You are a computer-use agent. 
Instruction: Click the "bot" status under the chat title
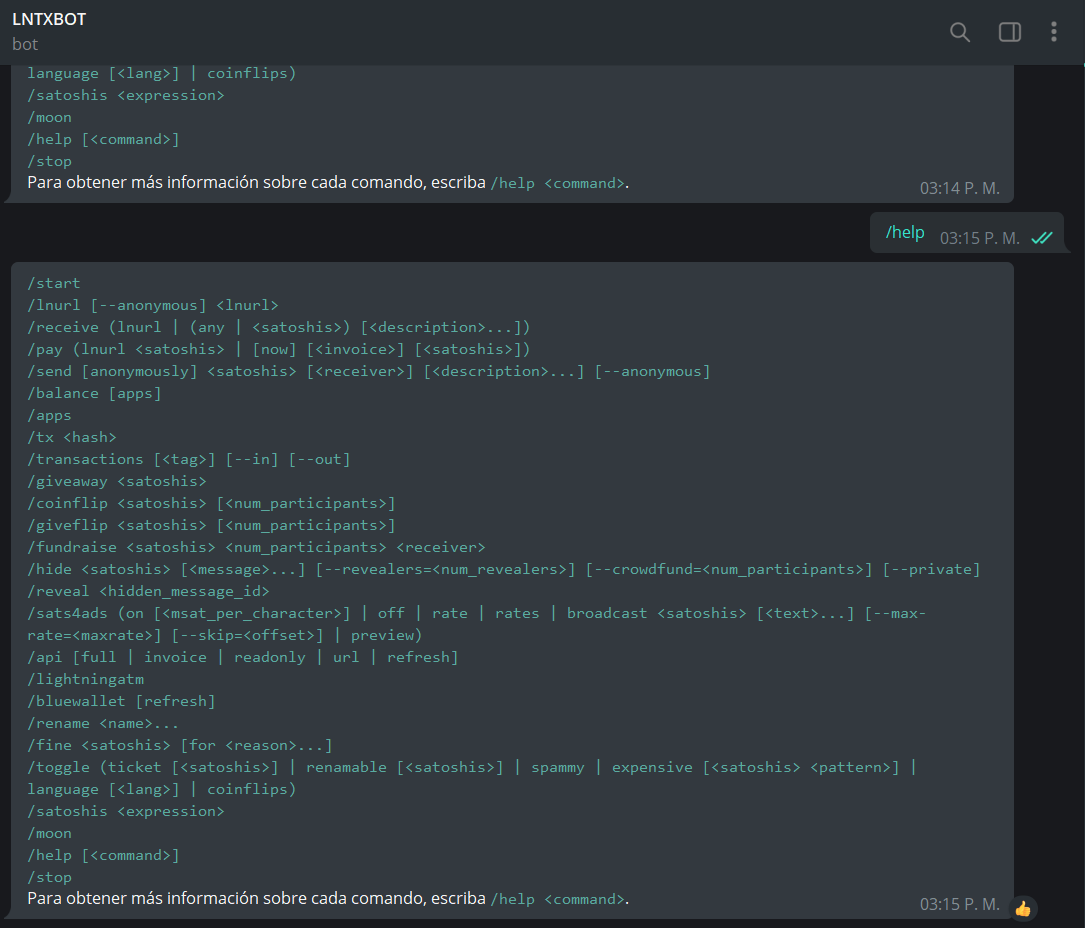point(25,44)
